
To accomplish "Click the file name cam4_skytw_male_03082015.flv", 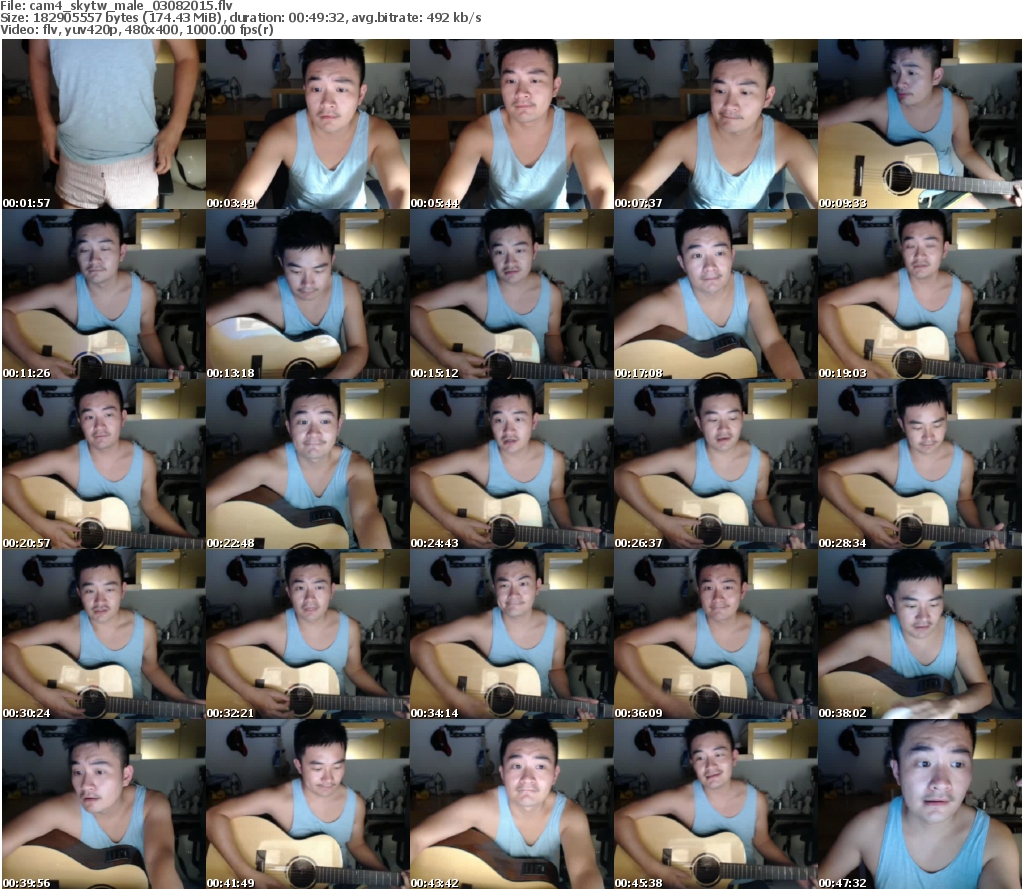I will pos(131,6).
